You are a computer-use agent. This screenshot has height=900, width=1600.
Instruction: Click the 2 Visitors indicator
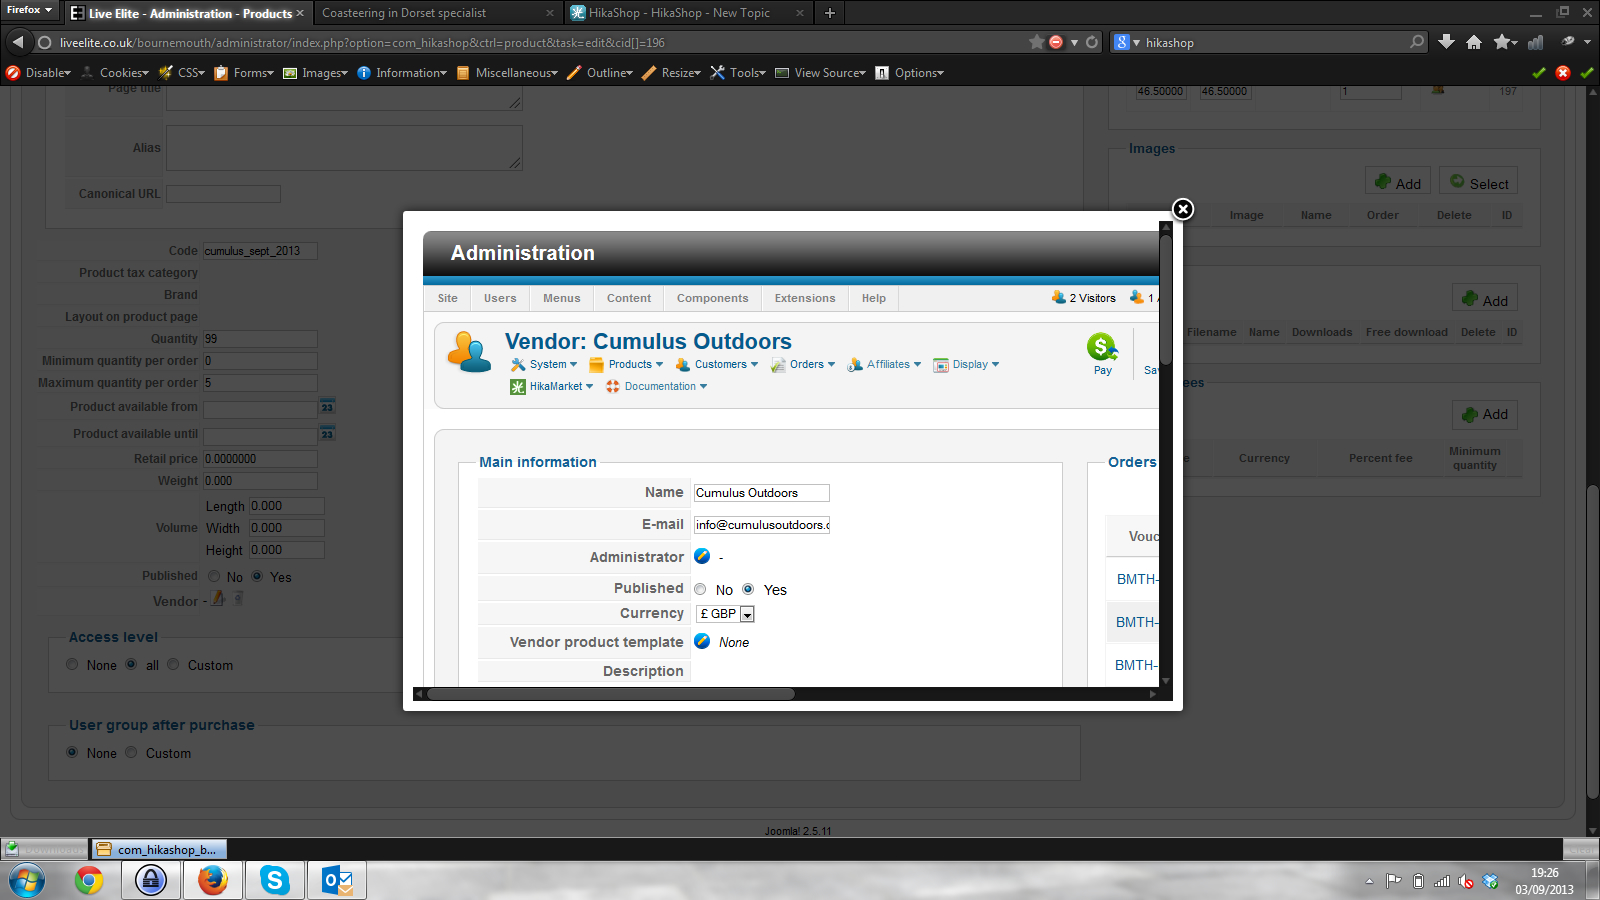[x=1084, y=298]
